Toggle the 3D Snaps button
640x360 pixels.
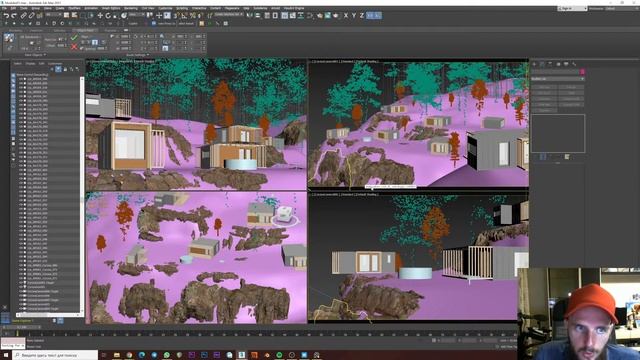pos(176,16)
